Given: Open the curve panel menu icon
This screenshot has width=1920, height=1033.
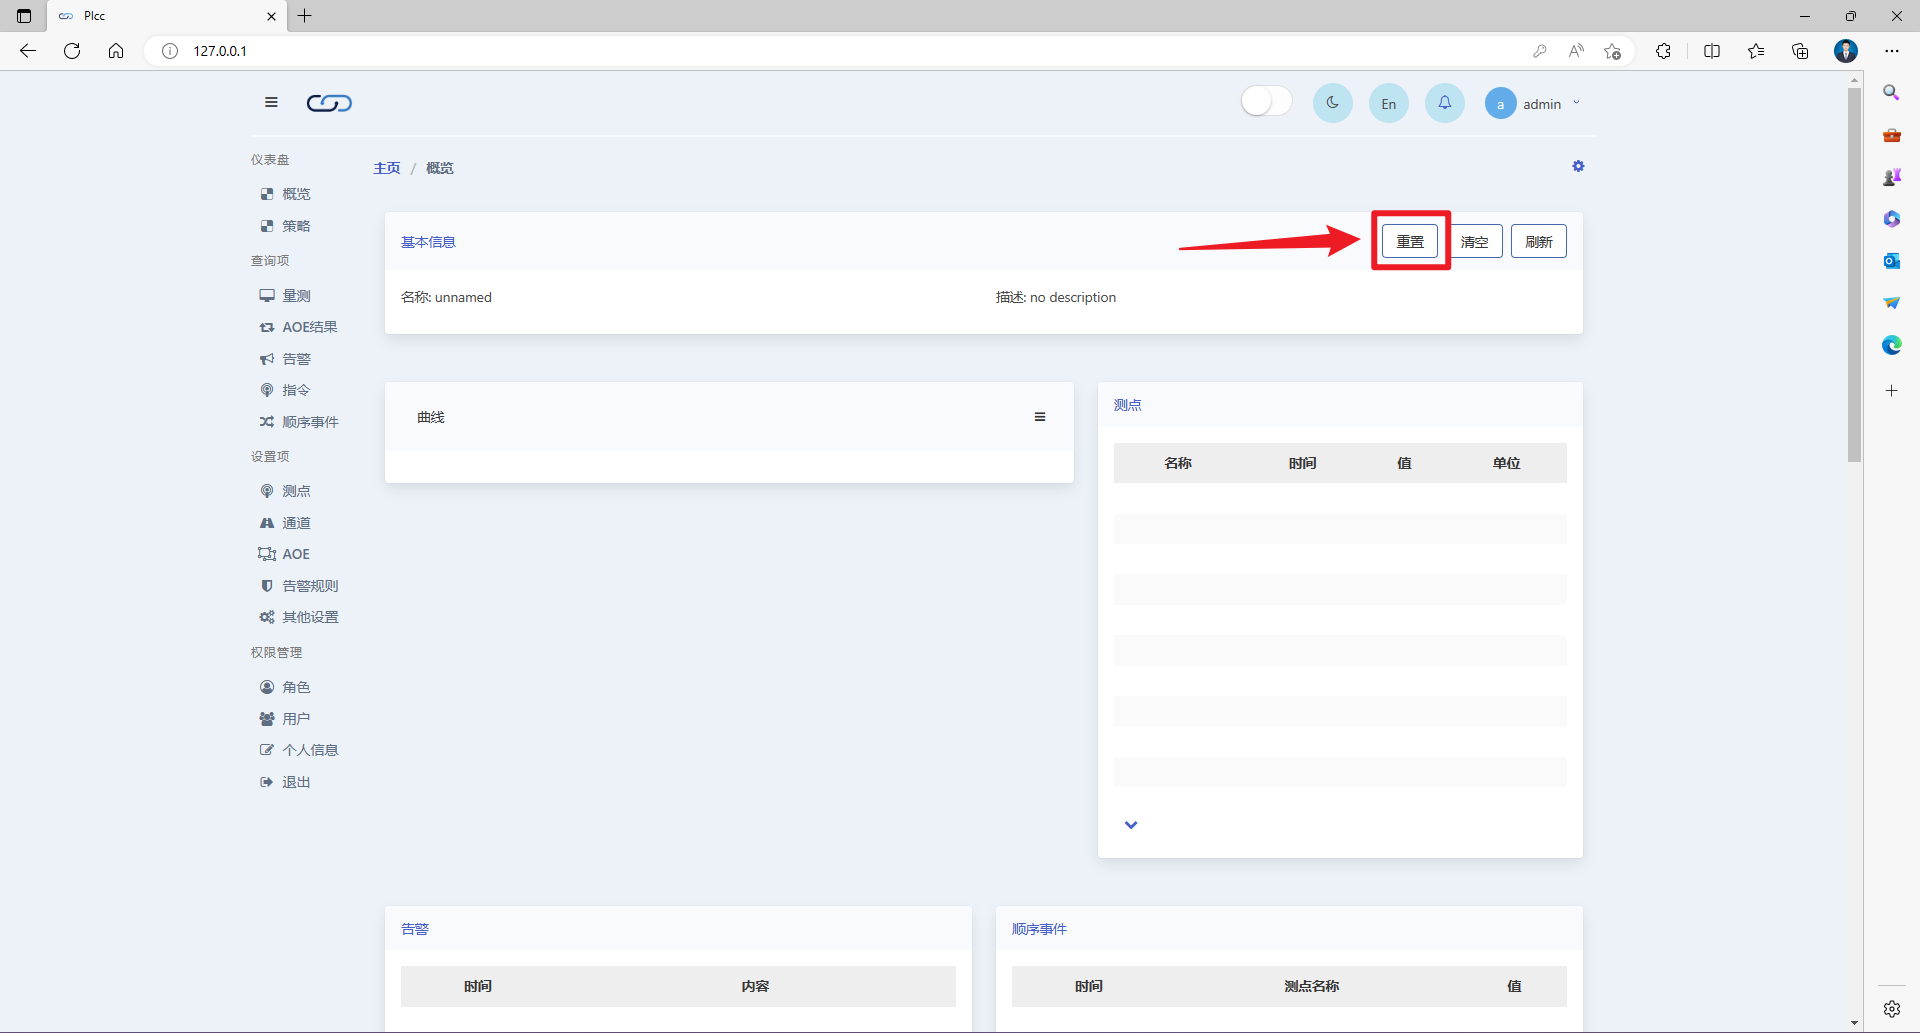Looking at the screenshot, I should point(1040,417).
